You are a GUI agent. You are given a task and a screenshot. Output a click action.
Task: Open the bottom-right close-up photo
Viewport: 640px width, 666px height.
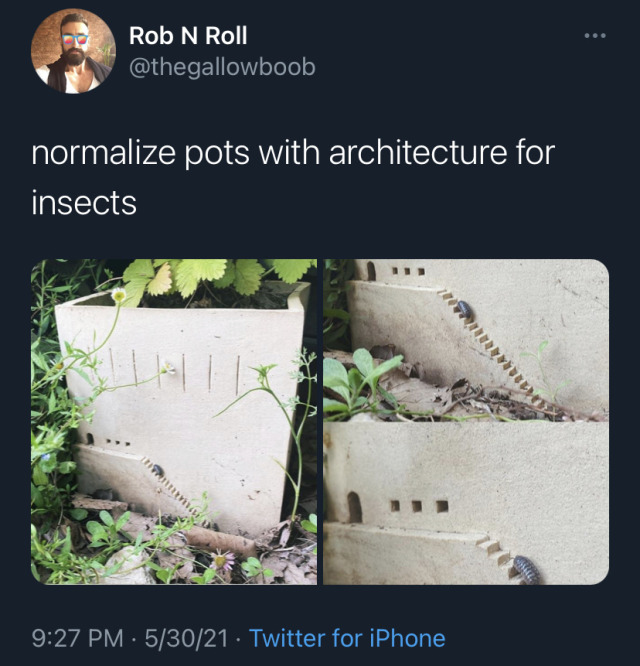click(x=466, y=504)
